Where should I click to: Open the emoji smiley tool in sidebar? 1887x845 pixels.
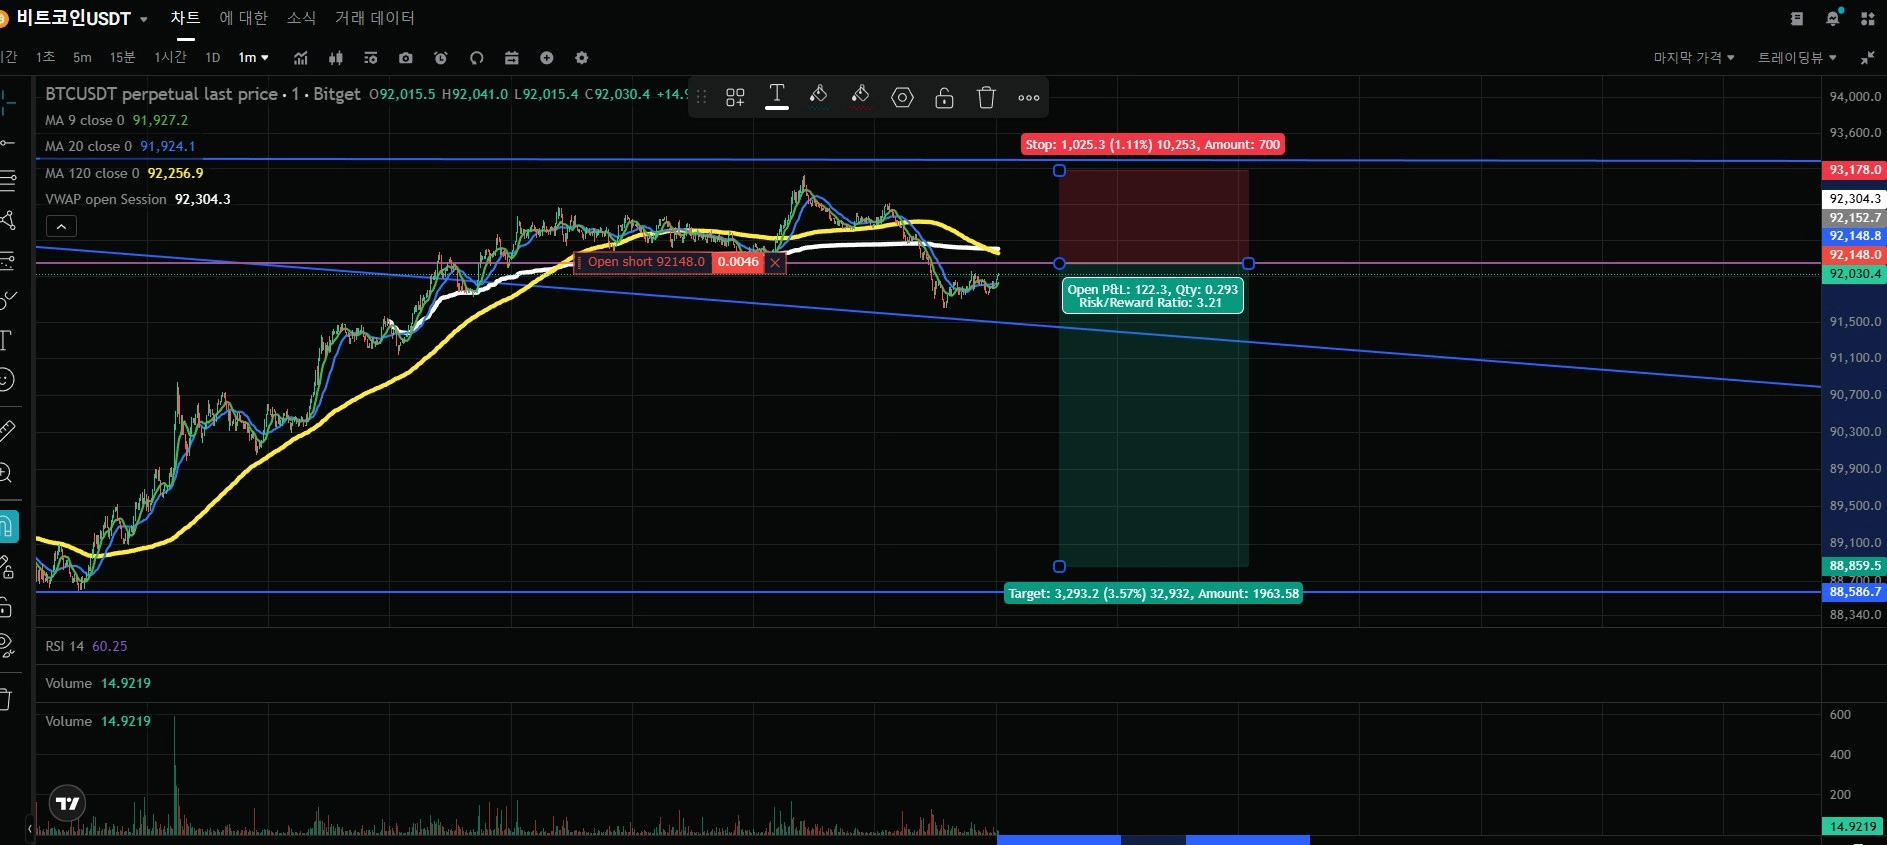6,380
